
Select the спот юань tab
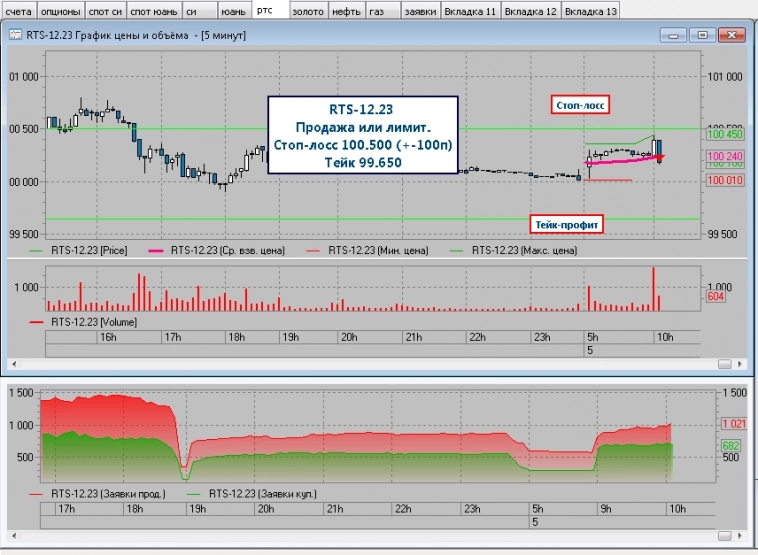149,11
